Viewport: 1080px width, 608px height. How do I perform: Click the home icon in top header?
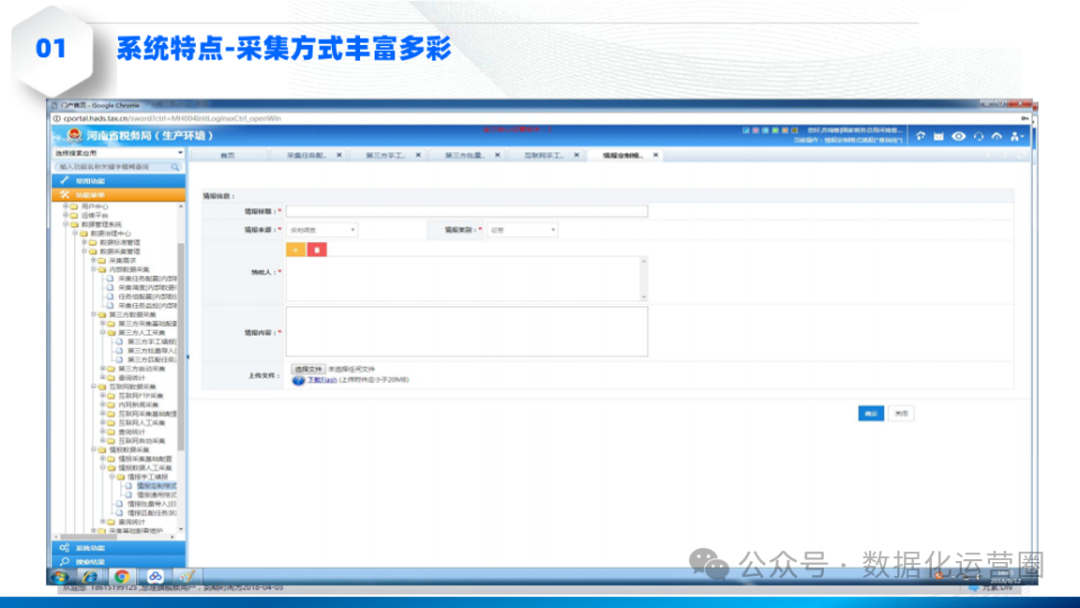click(920, 136)
